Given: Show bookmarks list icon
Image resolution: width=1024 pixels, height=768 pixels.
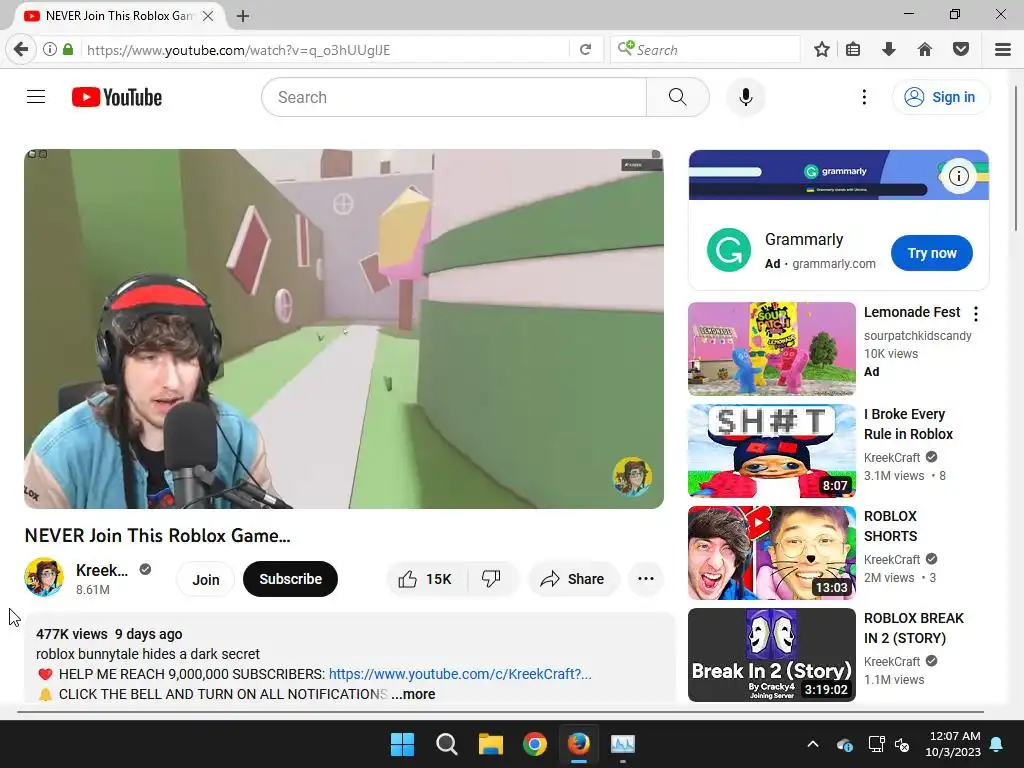Looking at the screenshot, I should [x=853, y=50].
